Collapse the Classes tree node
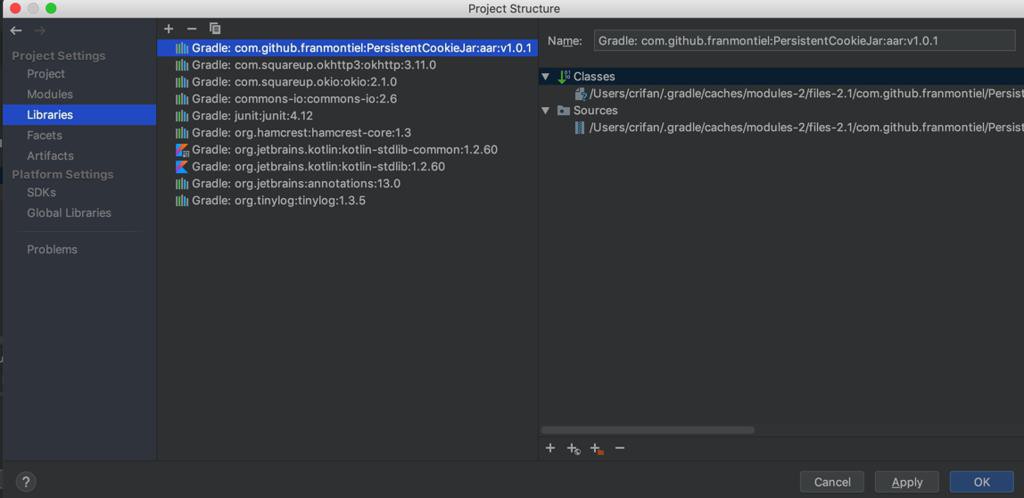This screenshot has height=498, width=1024. click(x=545, y=77)
